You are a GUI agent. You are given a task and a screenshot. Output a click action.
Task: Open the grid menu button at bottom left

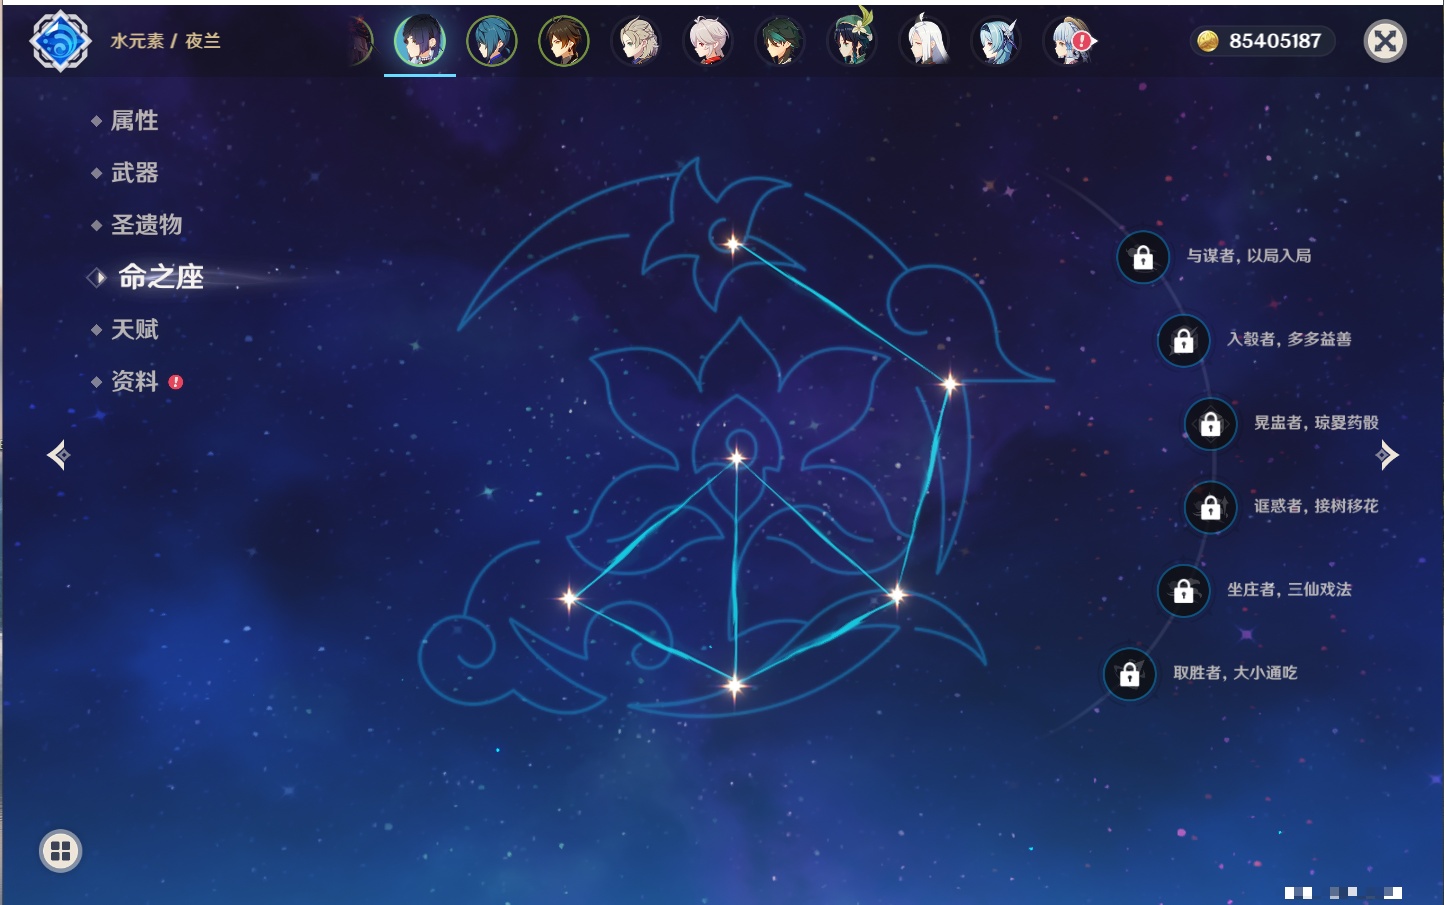[60, 851]
